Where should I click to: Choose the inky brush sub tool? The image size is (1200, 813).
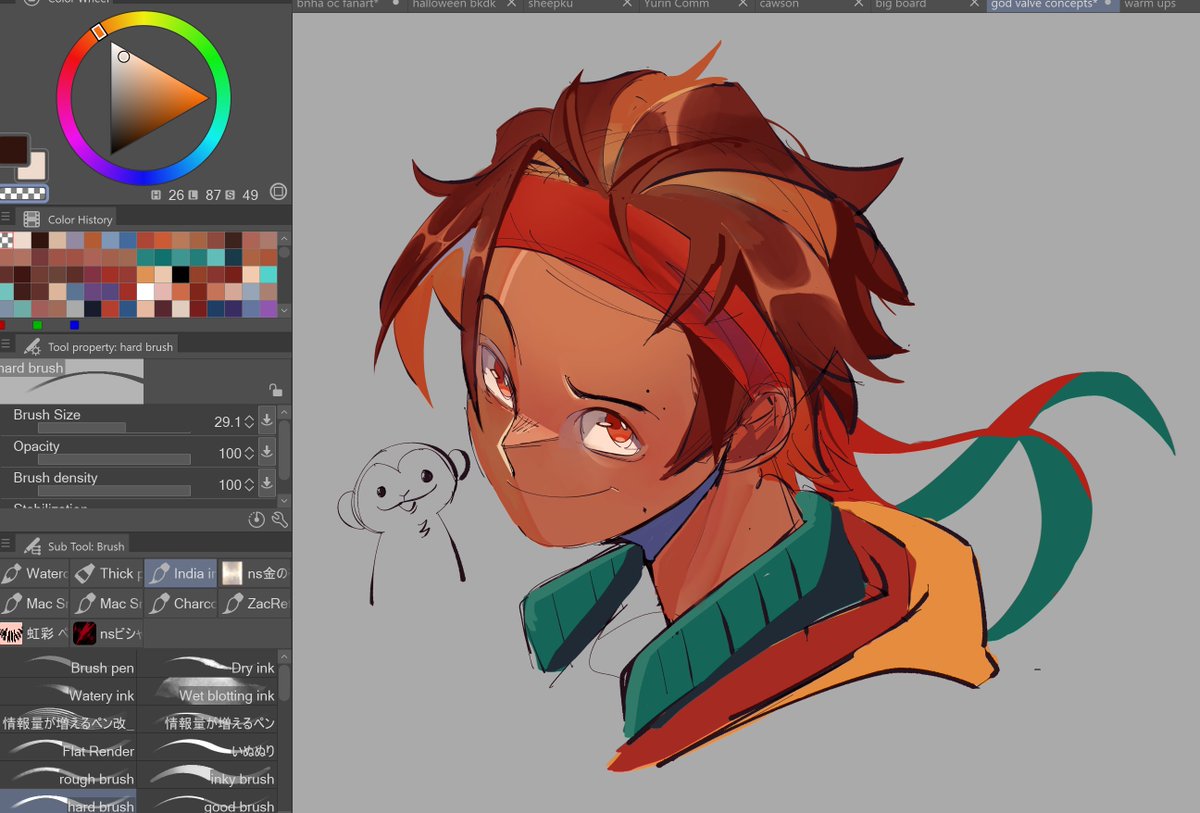coord(207,775)
